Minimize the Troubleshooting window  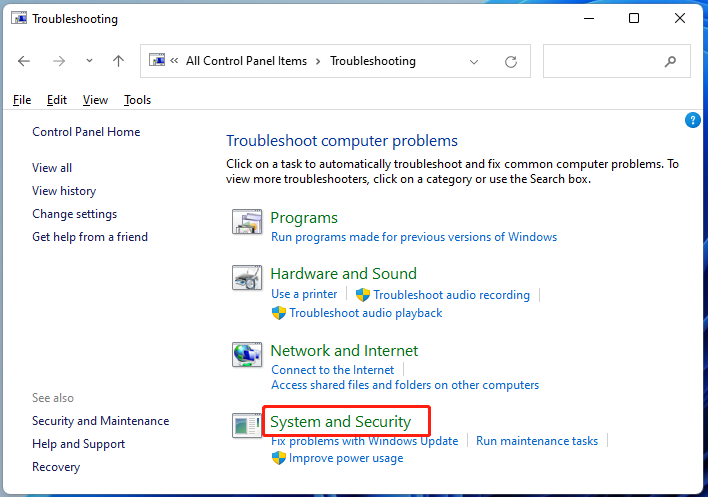[589, 19]
